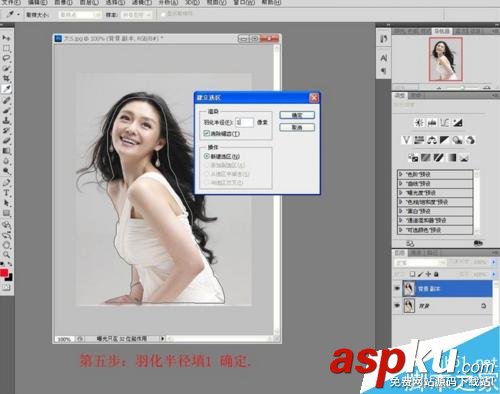Expand the 黑白 预设 list
This screenshot has width=500, height=394.
coord(401,211)
